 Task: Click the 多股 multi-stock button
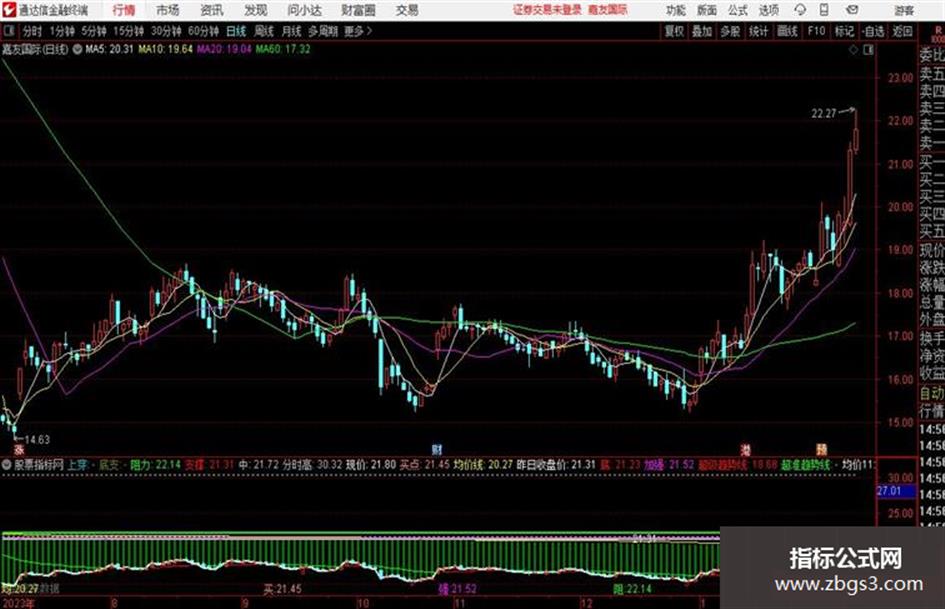730,31
